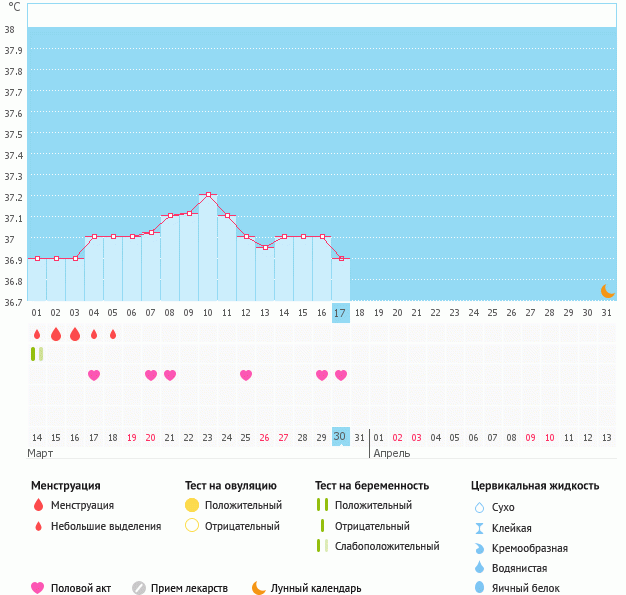Click the temperature point on day 13
The height and width of the screenshot is (595, 626).
pyautogui.click(x=265, y=247)
